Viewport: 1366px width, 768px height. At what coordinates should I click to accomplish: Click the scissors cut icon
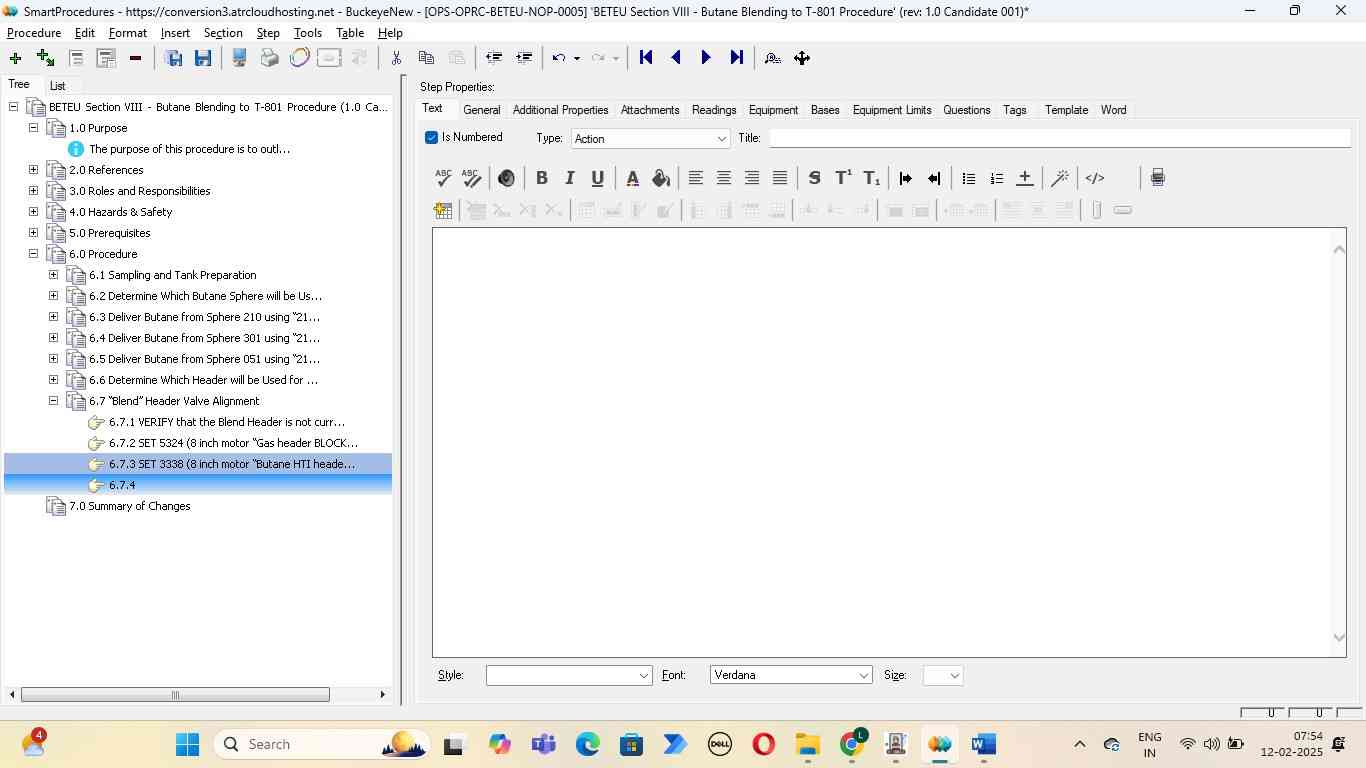[396, 58]
